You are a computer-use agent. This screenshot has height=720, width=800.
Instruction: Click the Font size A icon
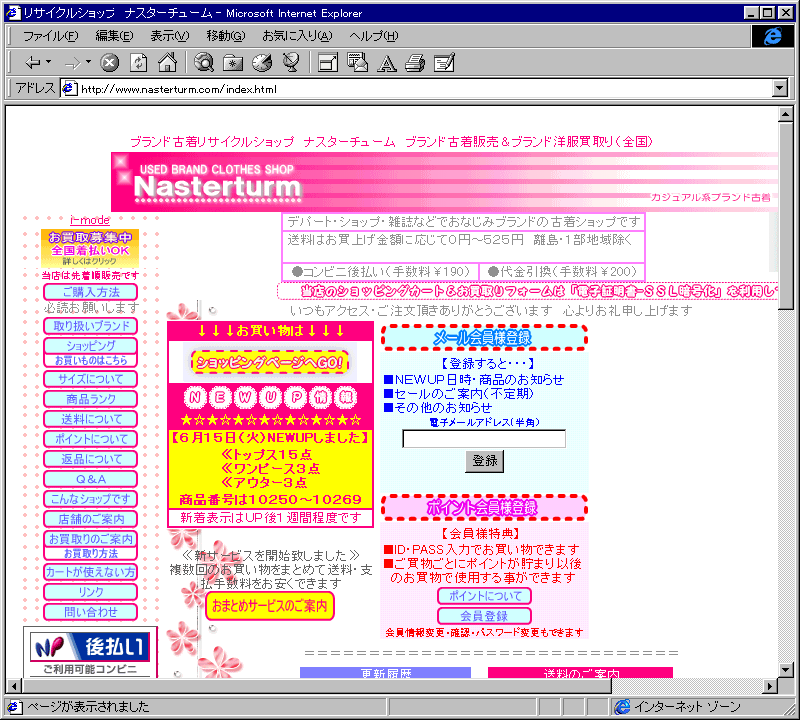point(386,63)
